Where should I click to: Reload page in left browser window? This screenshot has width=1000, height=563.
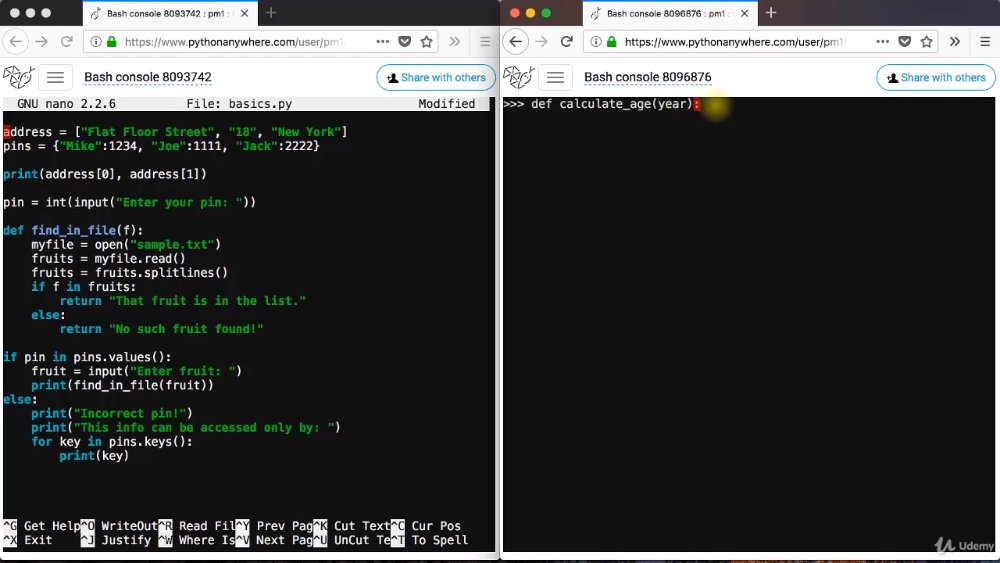pos(66,41)
